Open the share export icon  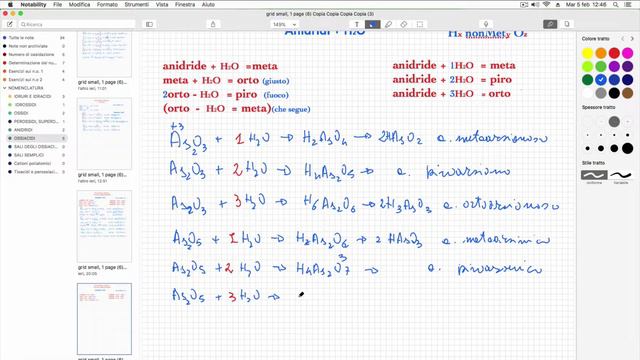pos(213,24)
